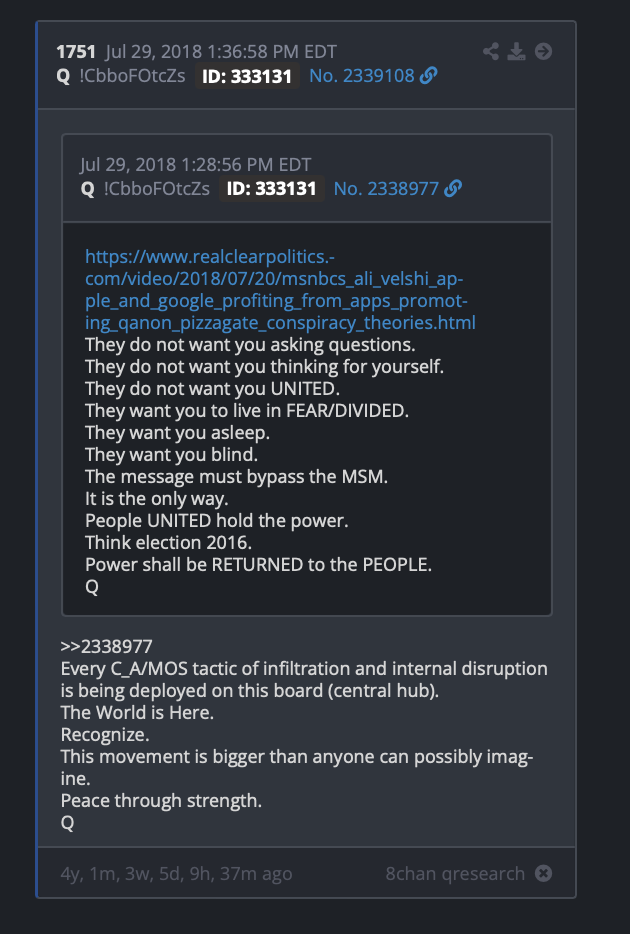
Task: Copy link icon next to No. 2339108
Action: [428, 76]
